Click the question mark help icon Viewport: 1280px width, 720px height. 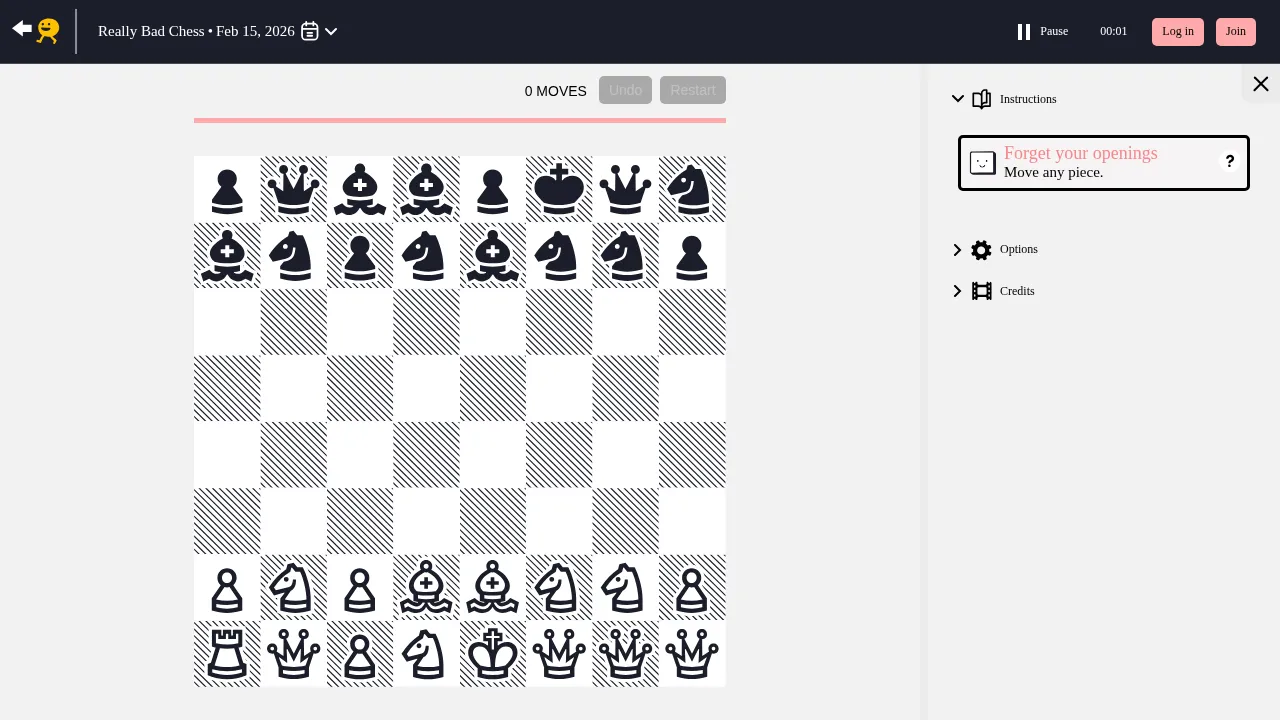click(x=1230, y=161)
